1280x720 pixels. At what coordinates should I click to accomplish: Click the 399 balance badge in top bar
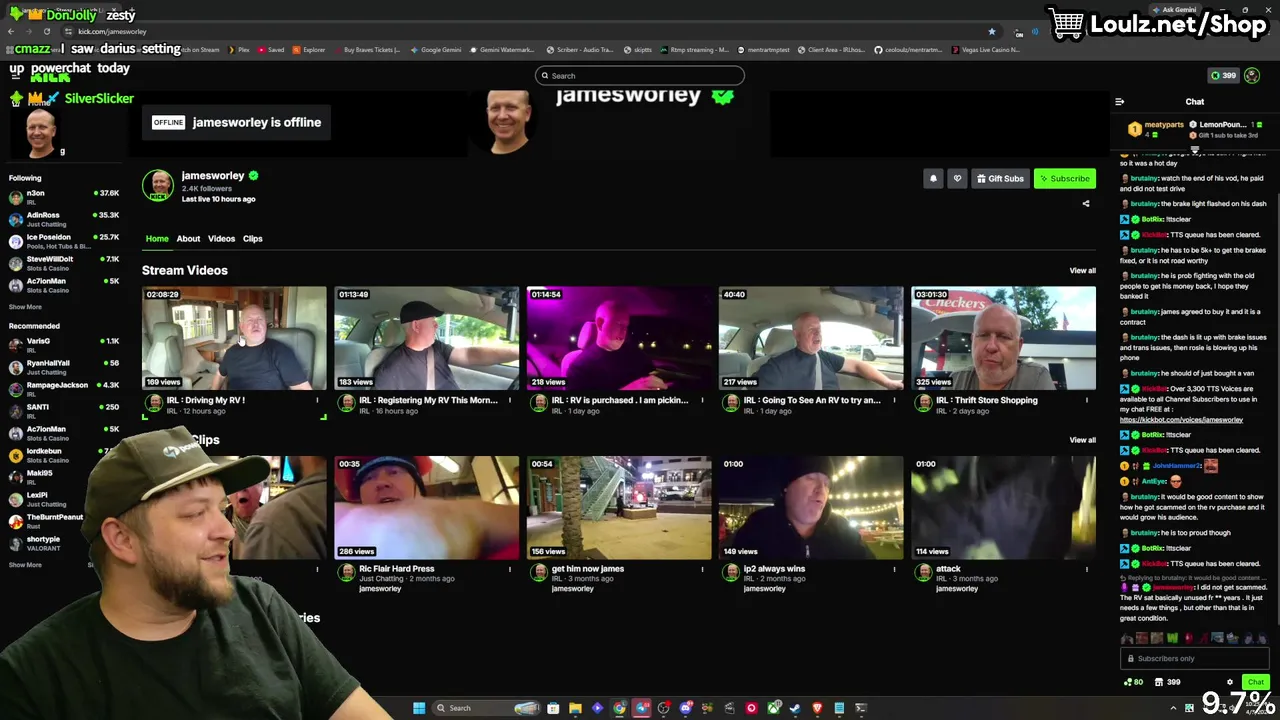coord(1223,76)
